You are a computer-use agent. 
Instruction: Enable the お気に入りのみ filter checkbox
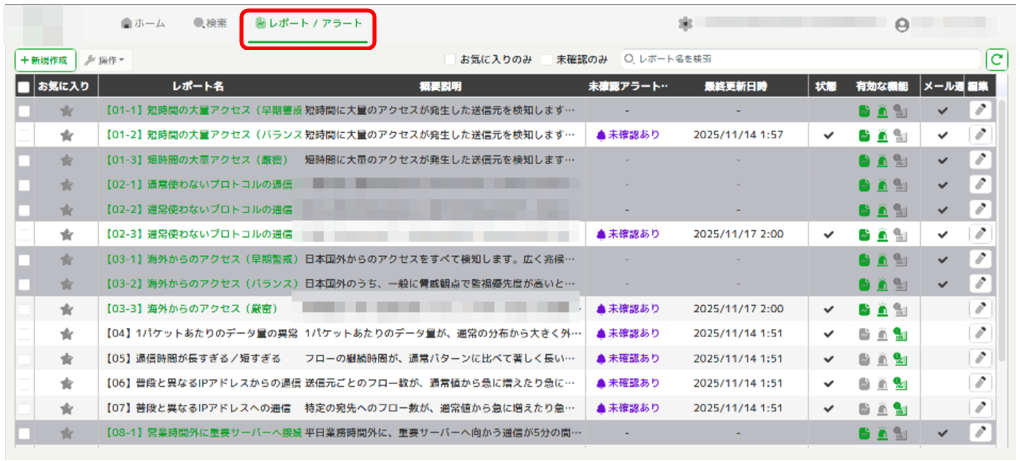pos(450,60)
